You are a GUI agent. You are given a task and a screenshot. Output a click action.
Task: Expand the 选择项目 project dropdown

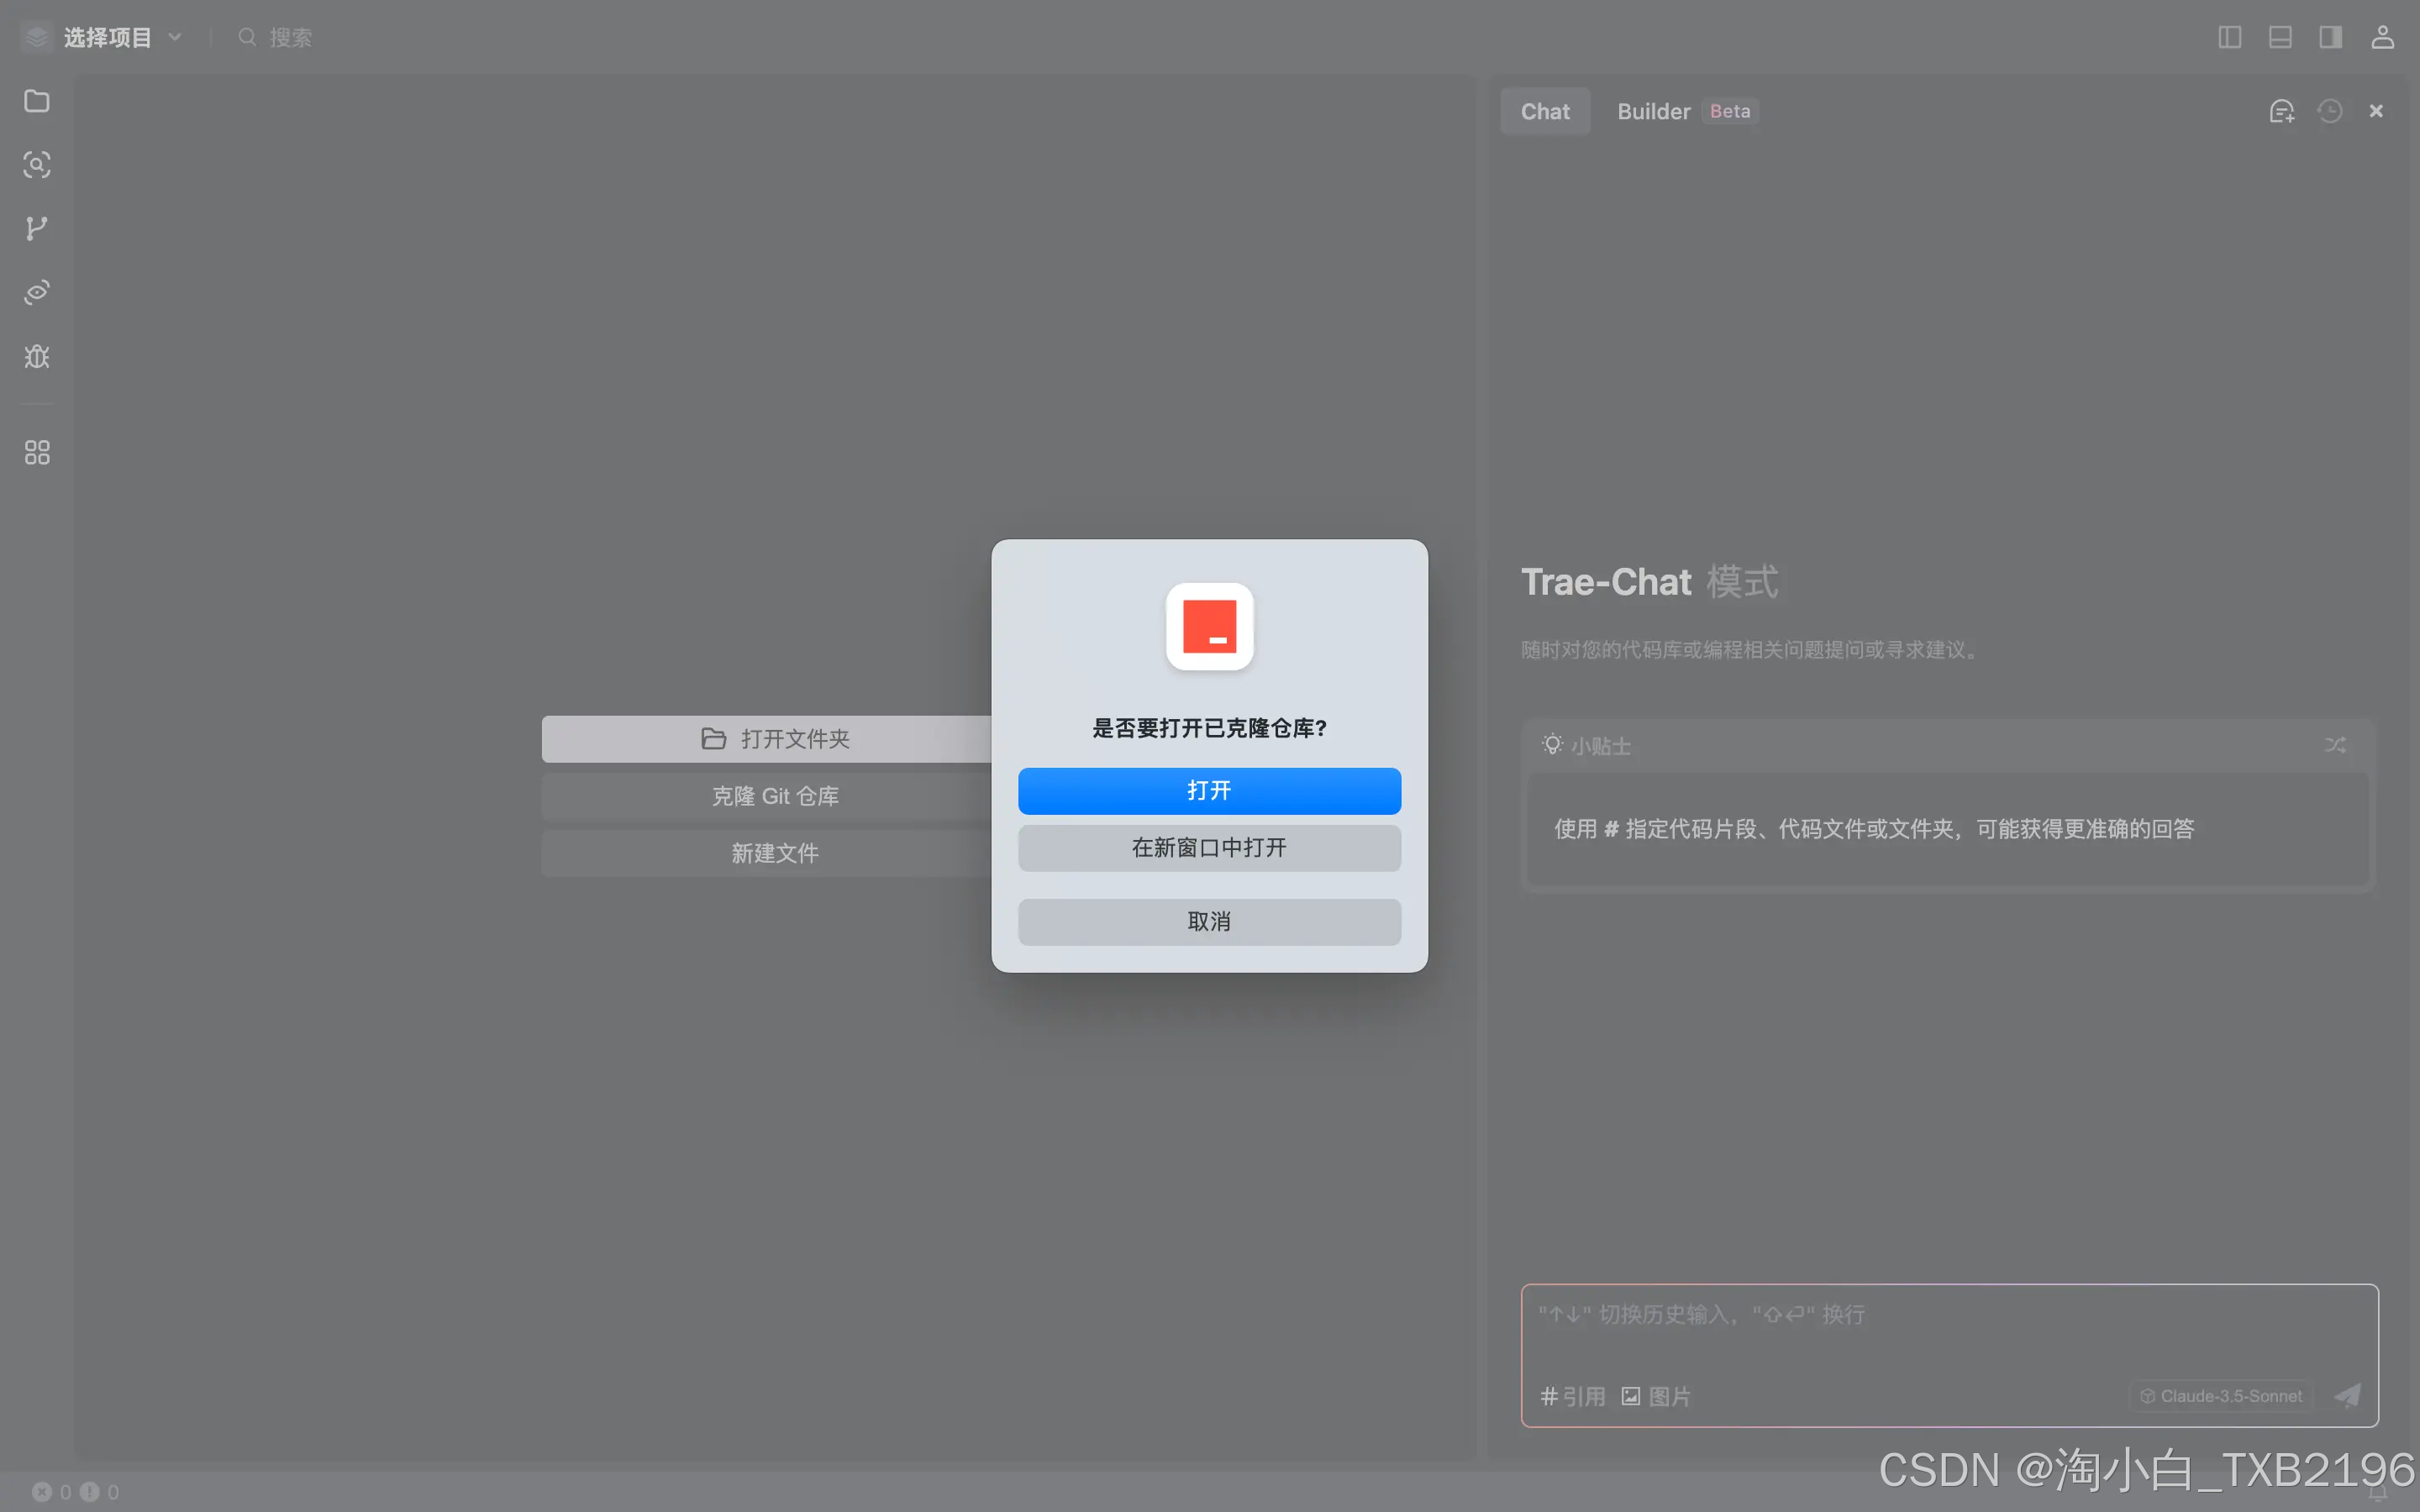tap(110, 37)
